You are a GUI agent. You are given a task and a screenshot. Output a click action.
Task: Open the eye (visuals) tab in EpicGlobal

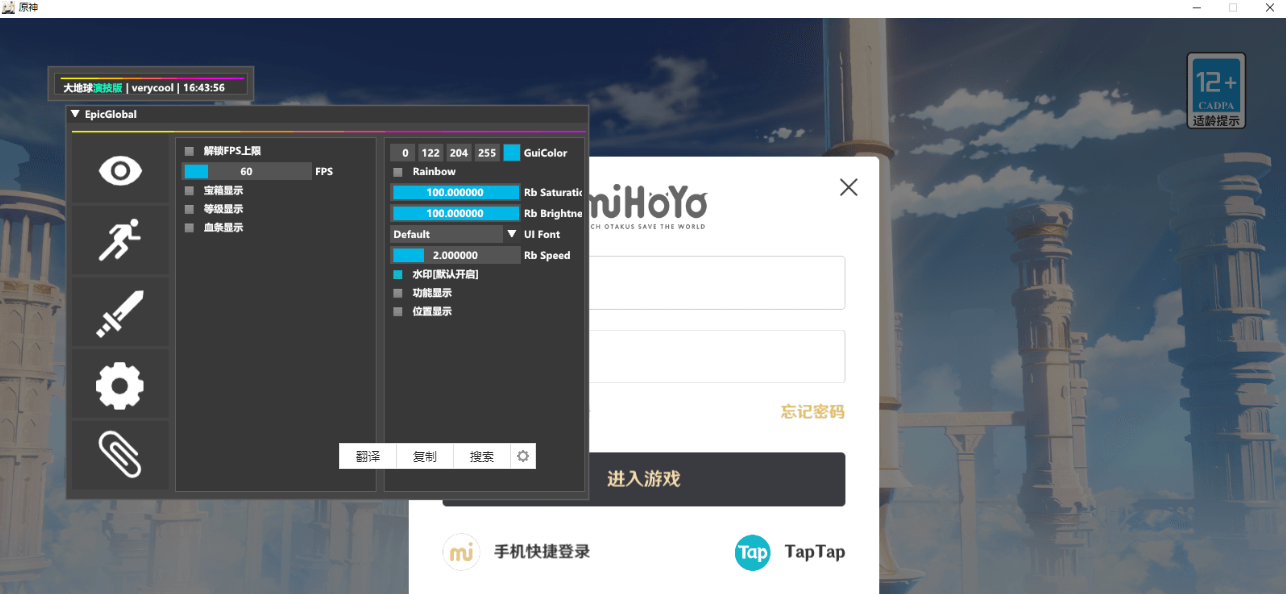click(120, 171)
